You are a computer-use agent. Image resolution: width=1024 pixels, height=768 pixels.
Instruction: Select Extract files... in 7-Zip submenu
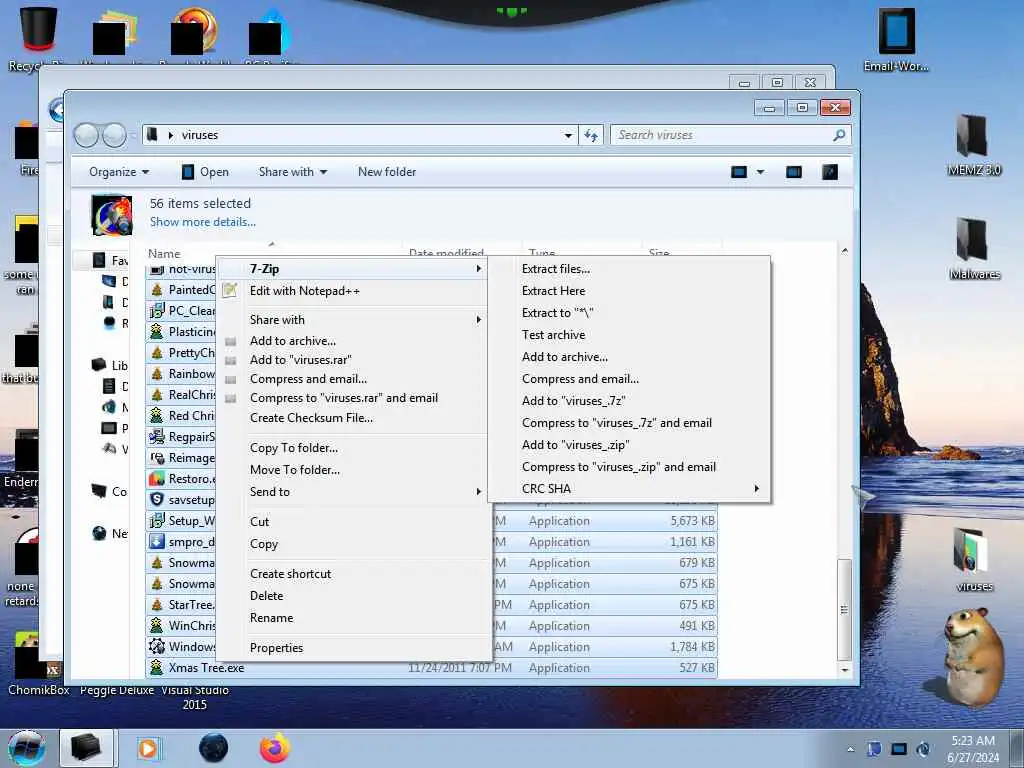556,268
